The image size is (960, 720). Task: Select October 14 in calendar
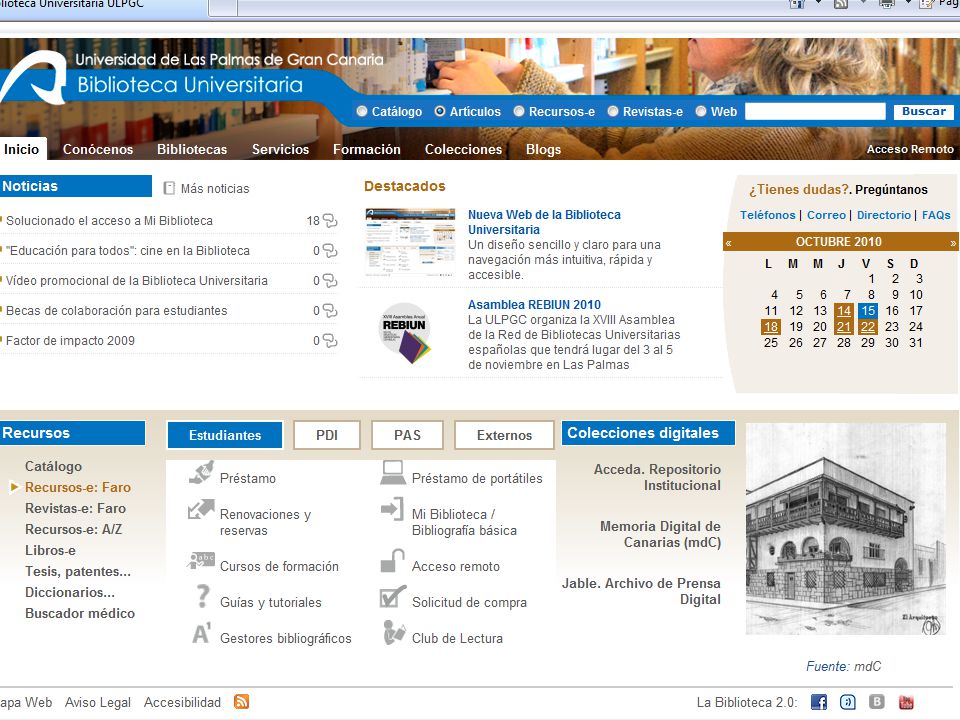(x=844, y=310)
